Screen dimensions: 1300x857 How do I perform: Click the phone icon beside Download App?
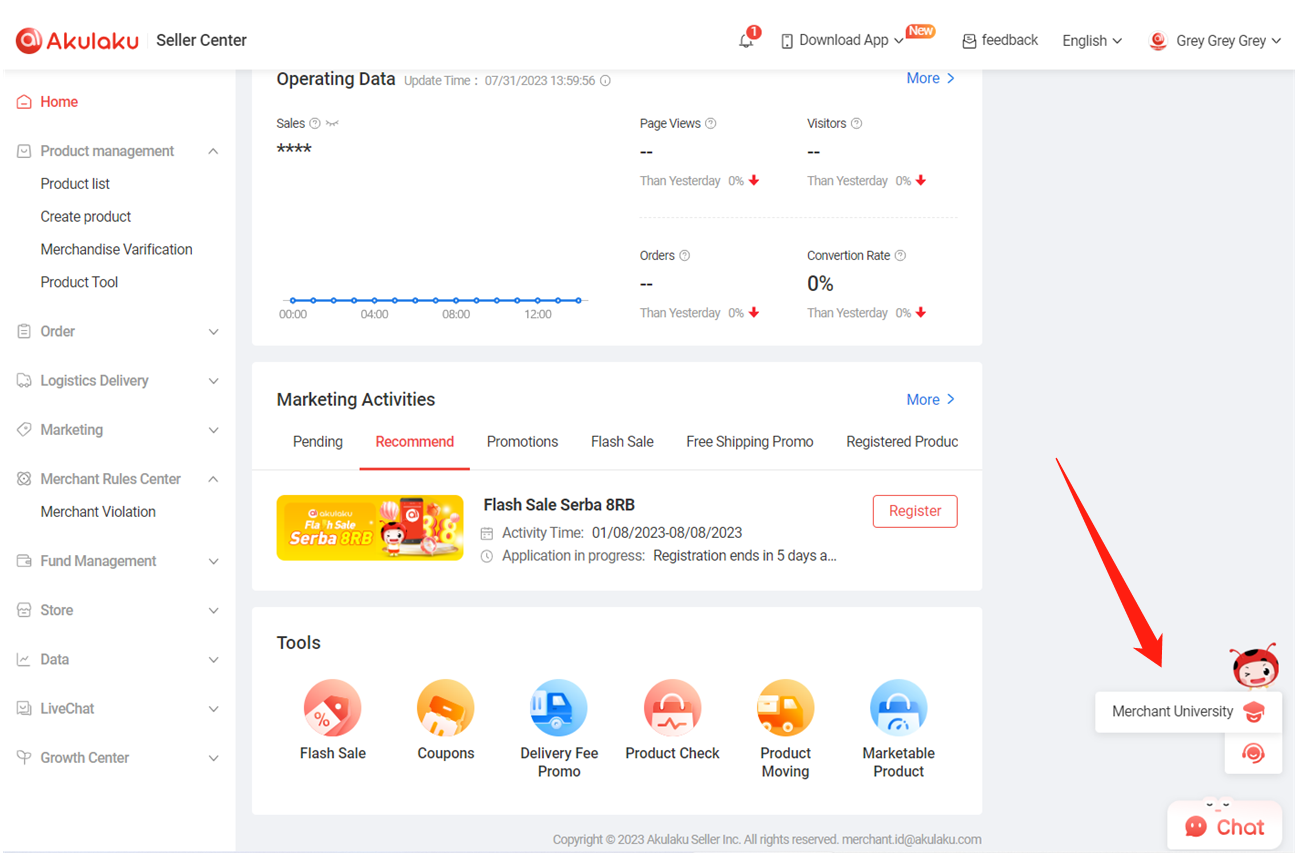click(787, 41)
